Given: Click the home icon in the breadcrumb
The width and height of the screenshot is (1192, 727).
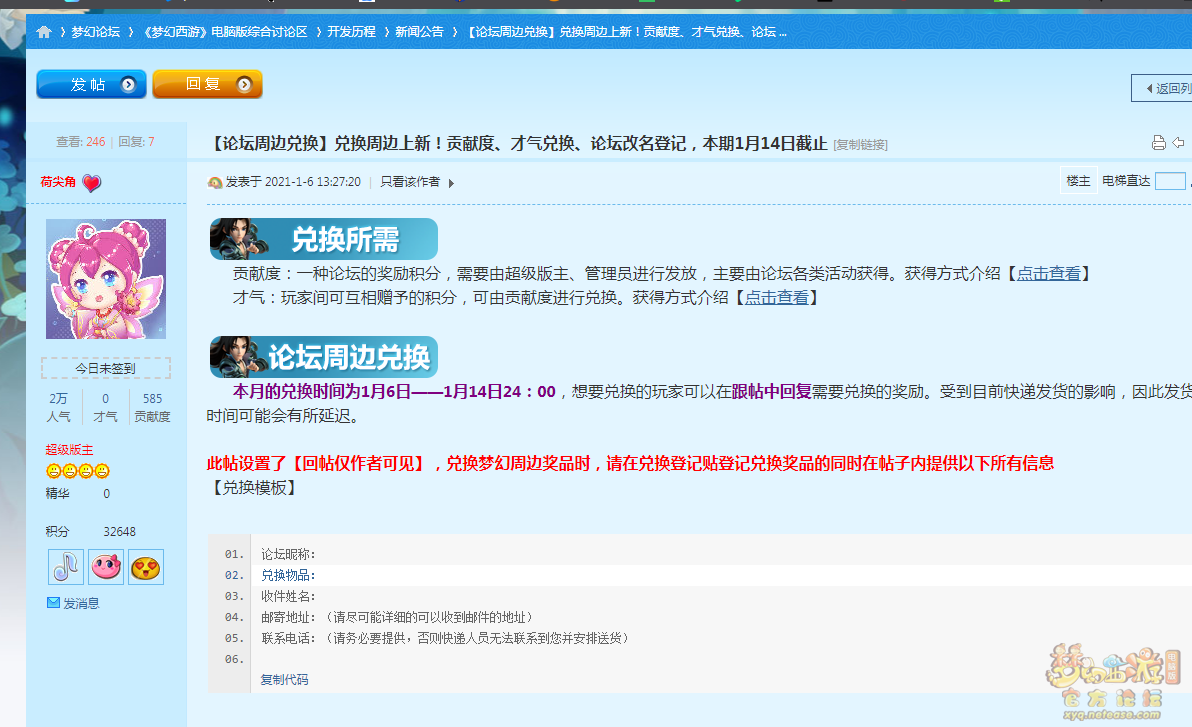Looking at the screenshot, I should click(44, 32).
